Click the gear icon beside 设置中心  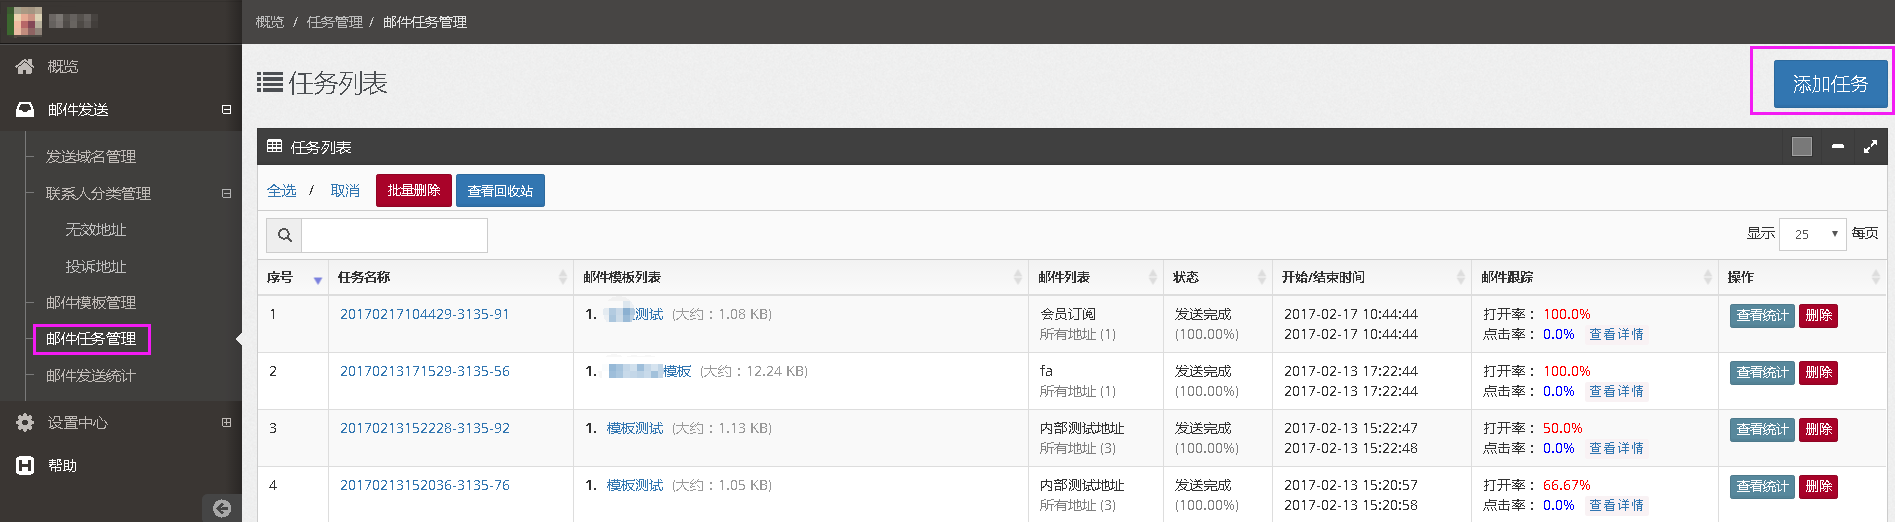point(25,422)
